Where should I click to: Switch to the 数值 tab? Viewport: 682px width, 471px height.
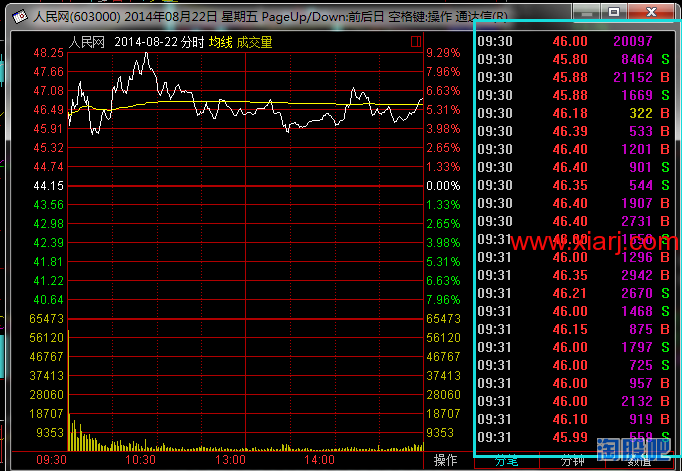pyautogui.click(x=639, y=461)
